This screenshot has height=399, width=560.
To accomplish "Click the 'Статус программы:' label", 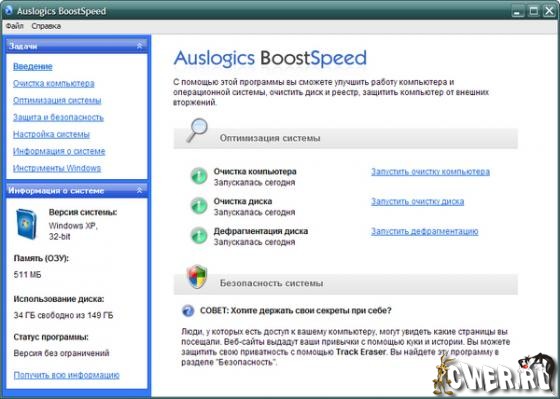I will click(x=51, y=337).
